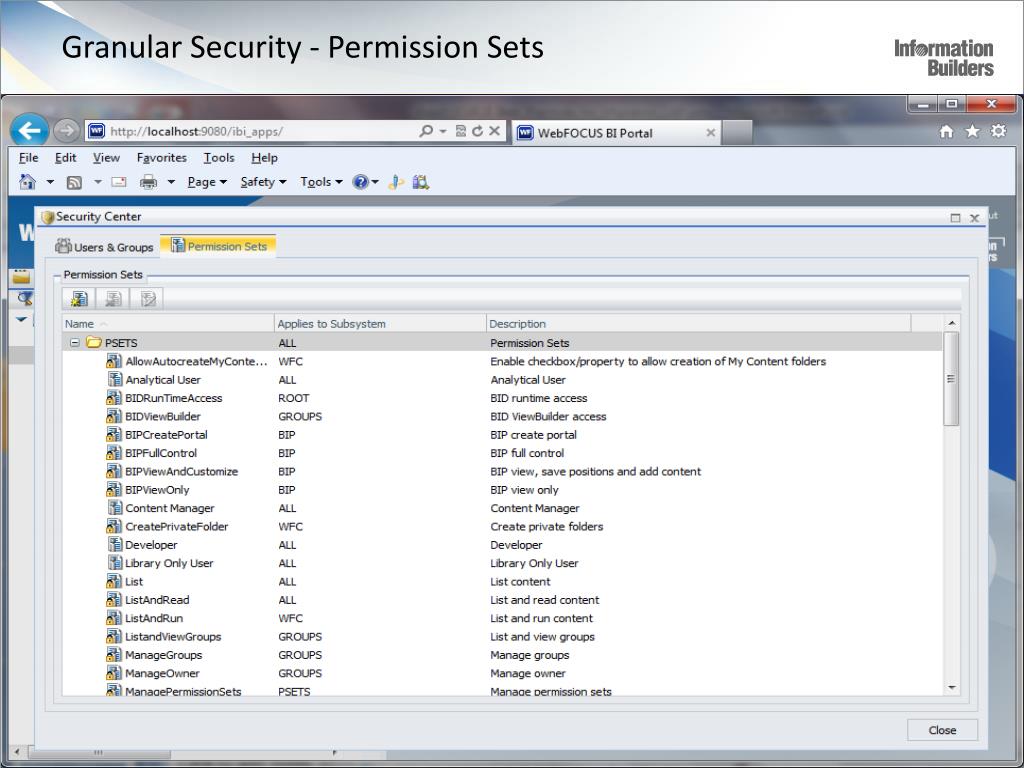
Task: Select the ListandViewGroups row
Action: 502,636
